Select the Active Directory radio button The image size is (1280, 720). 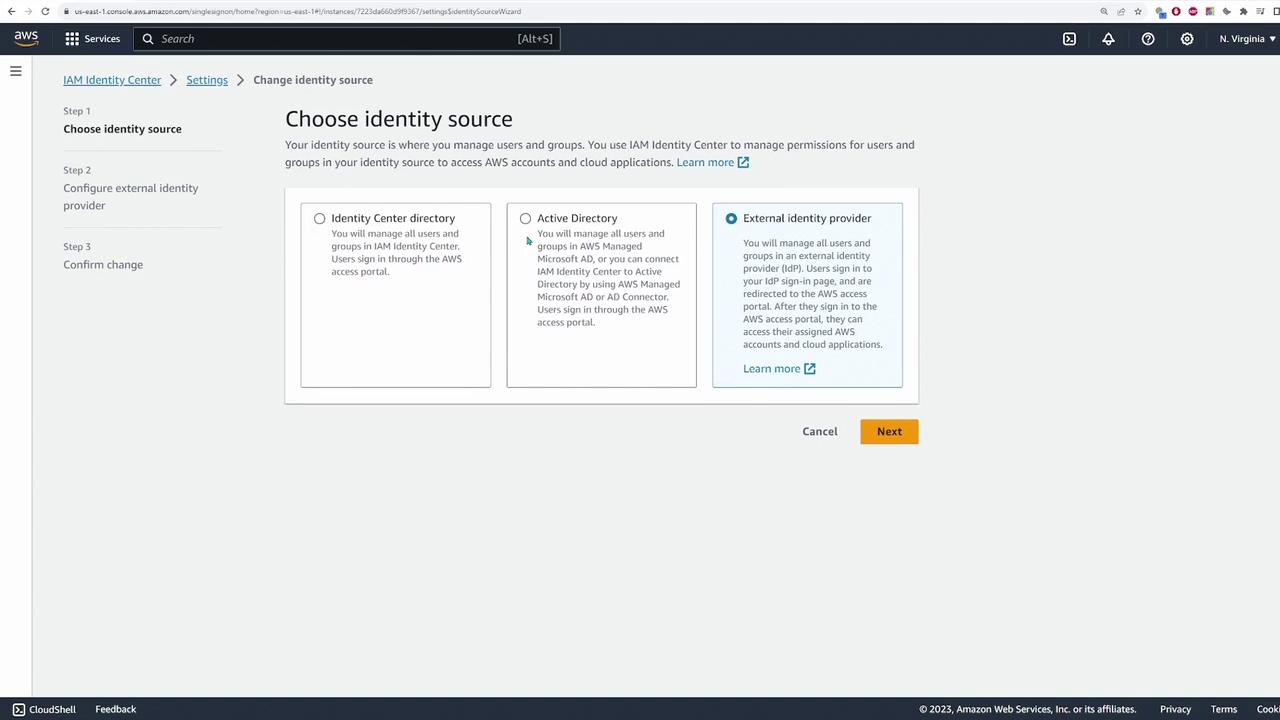pyautogui.click(x=525, y=218)
